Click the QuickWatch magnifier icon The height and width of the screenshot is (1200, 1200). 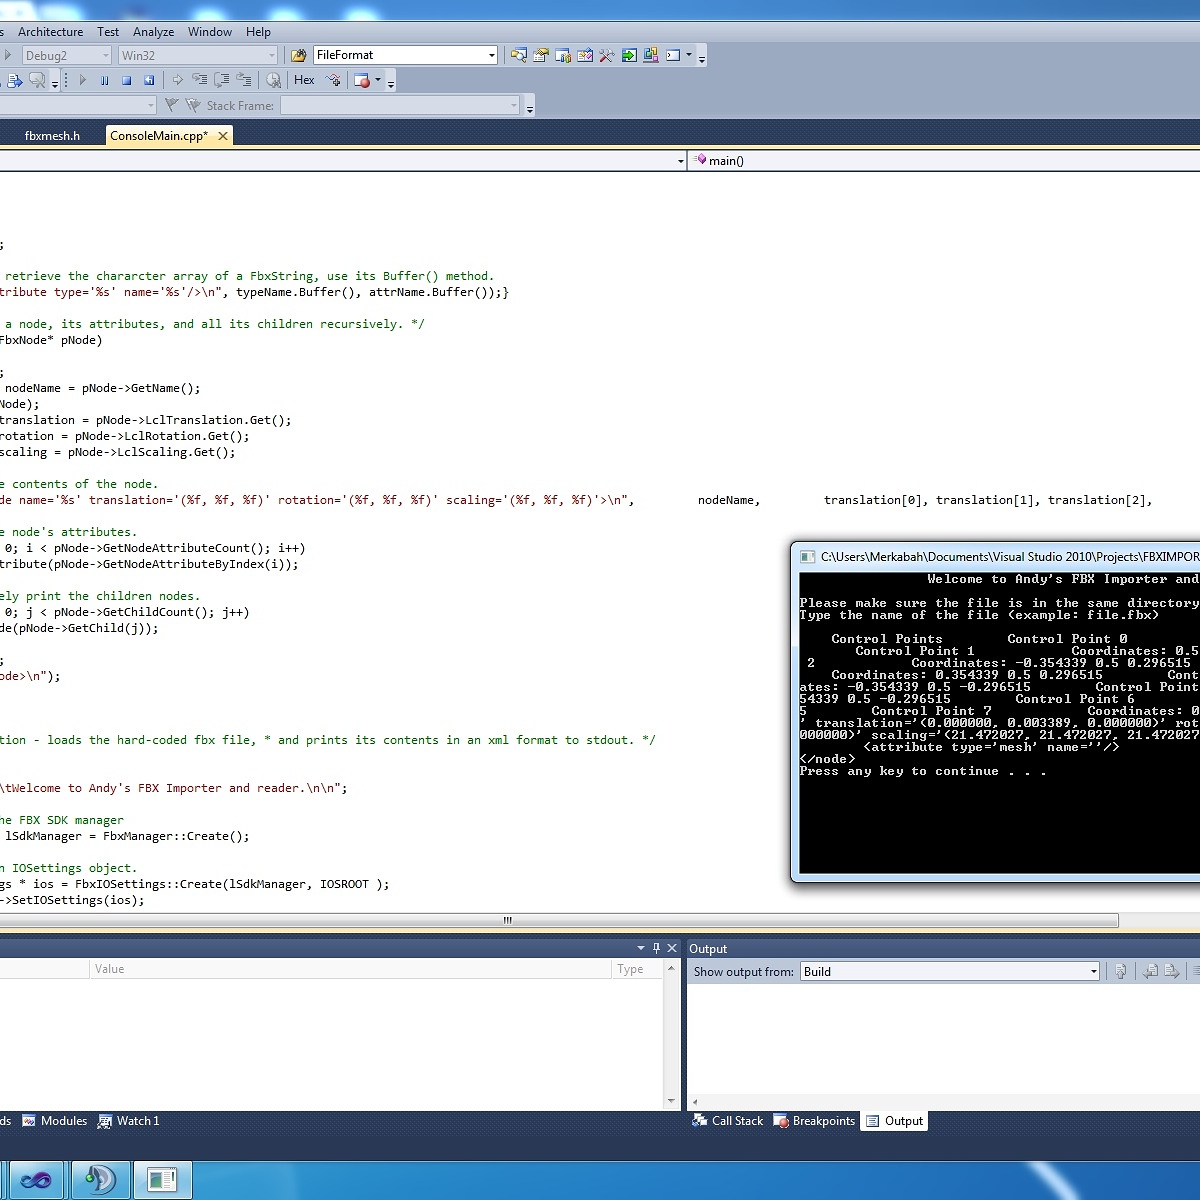pos(273,80)
